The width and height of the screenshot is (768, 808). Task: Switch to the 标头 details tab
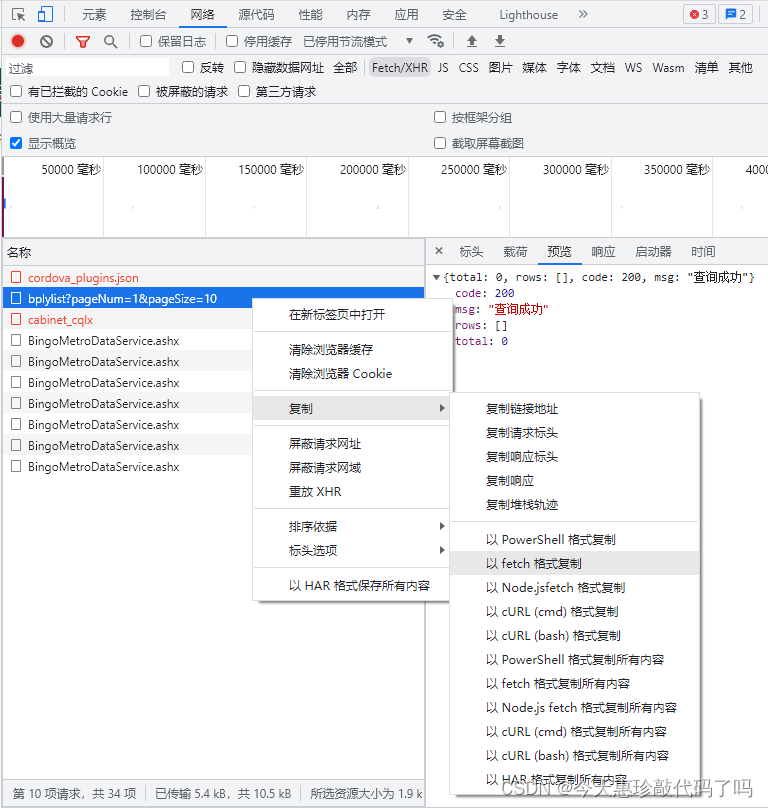click(471, 251)
